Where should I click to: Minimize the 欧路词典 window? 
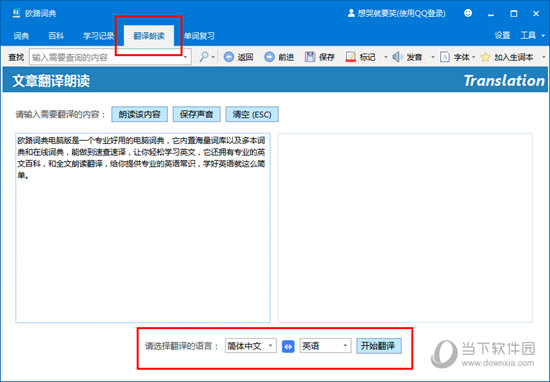(x=491, y=14)
